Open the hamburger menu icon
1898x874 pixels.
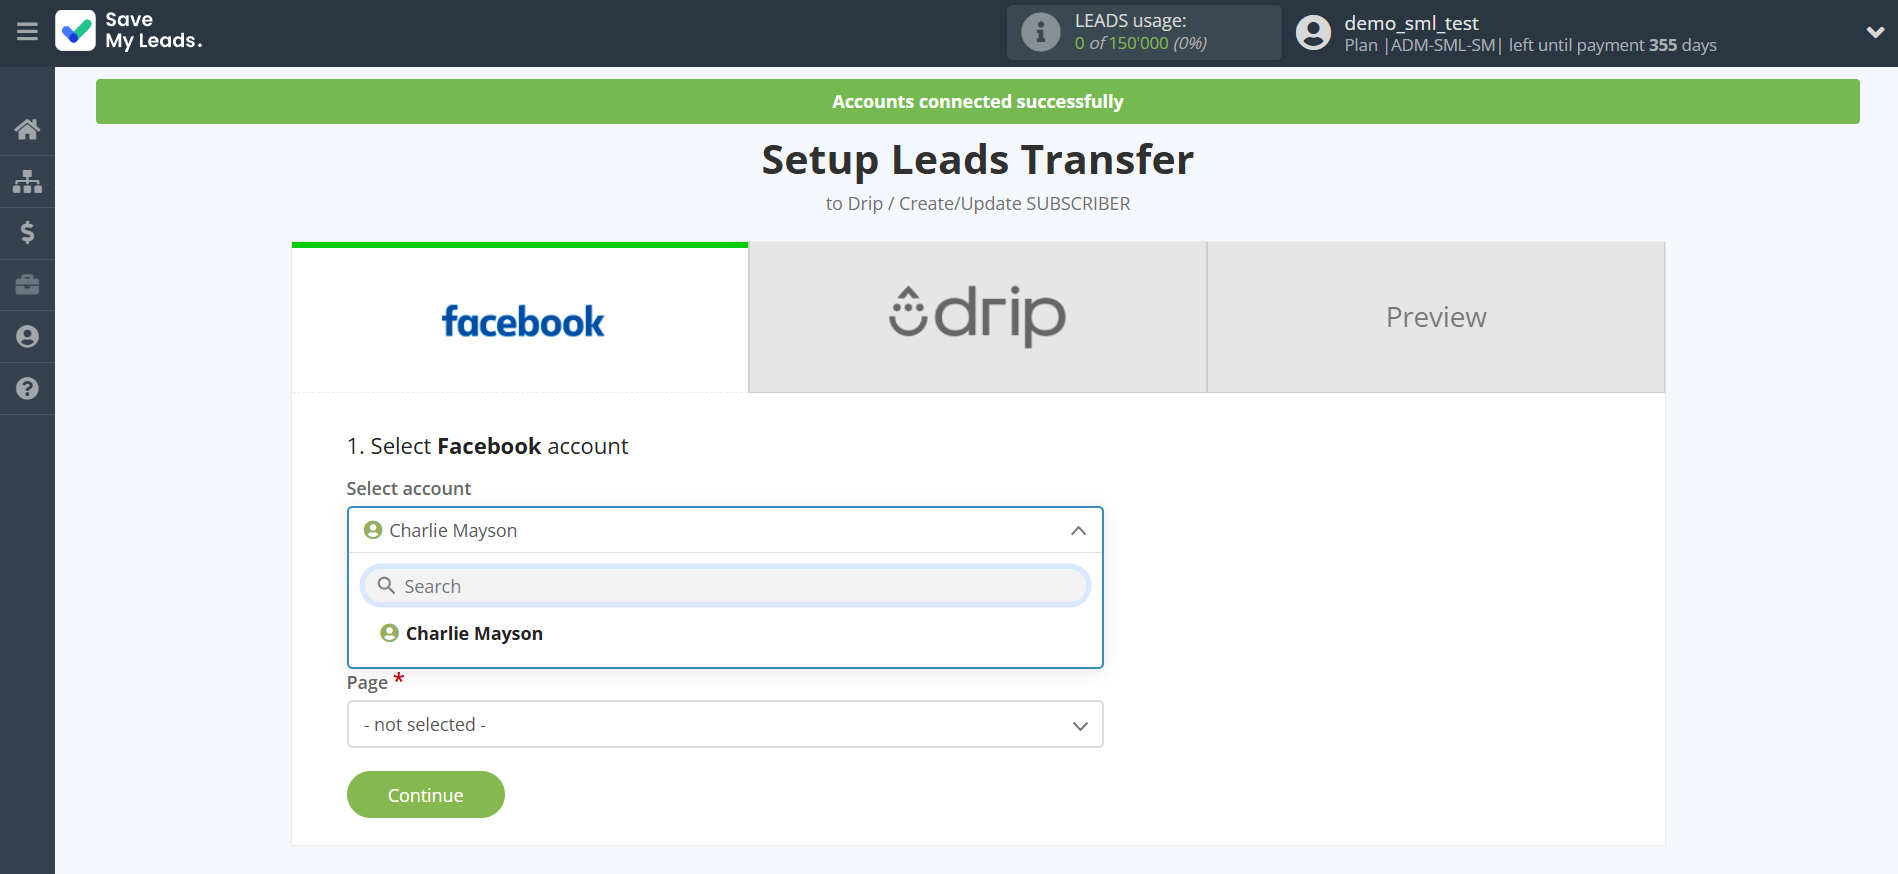tap(27, 32)
